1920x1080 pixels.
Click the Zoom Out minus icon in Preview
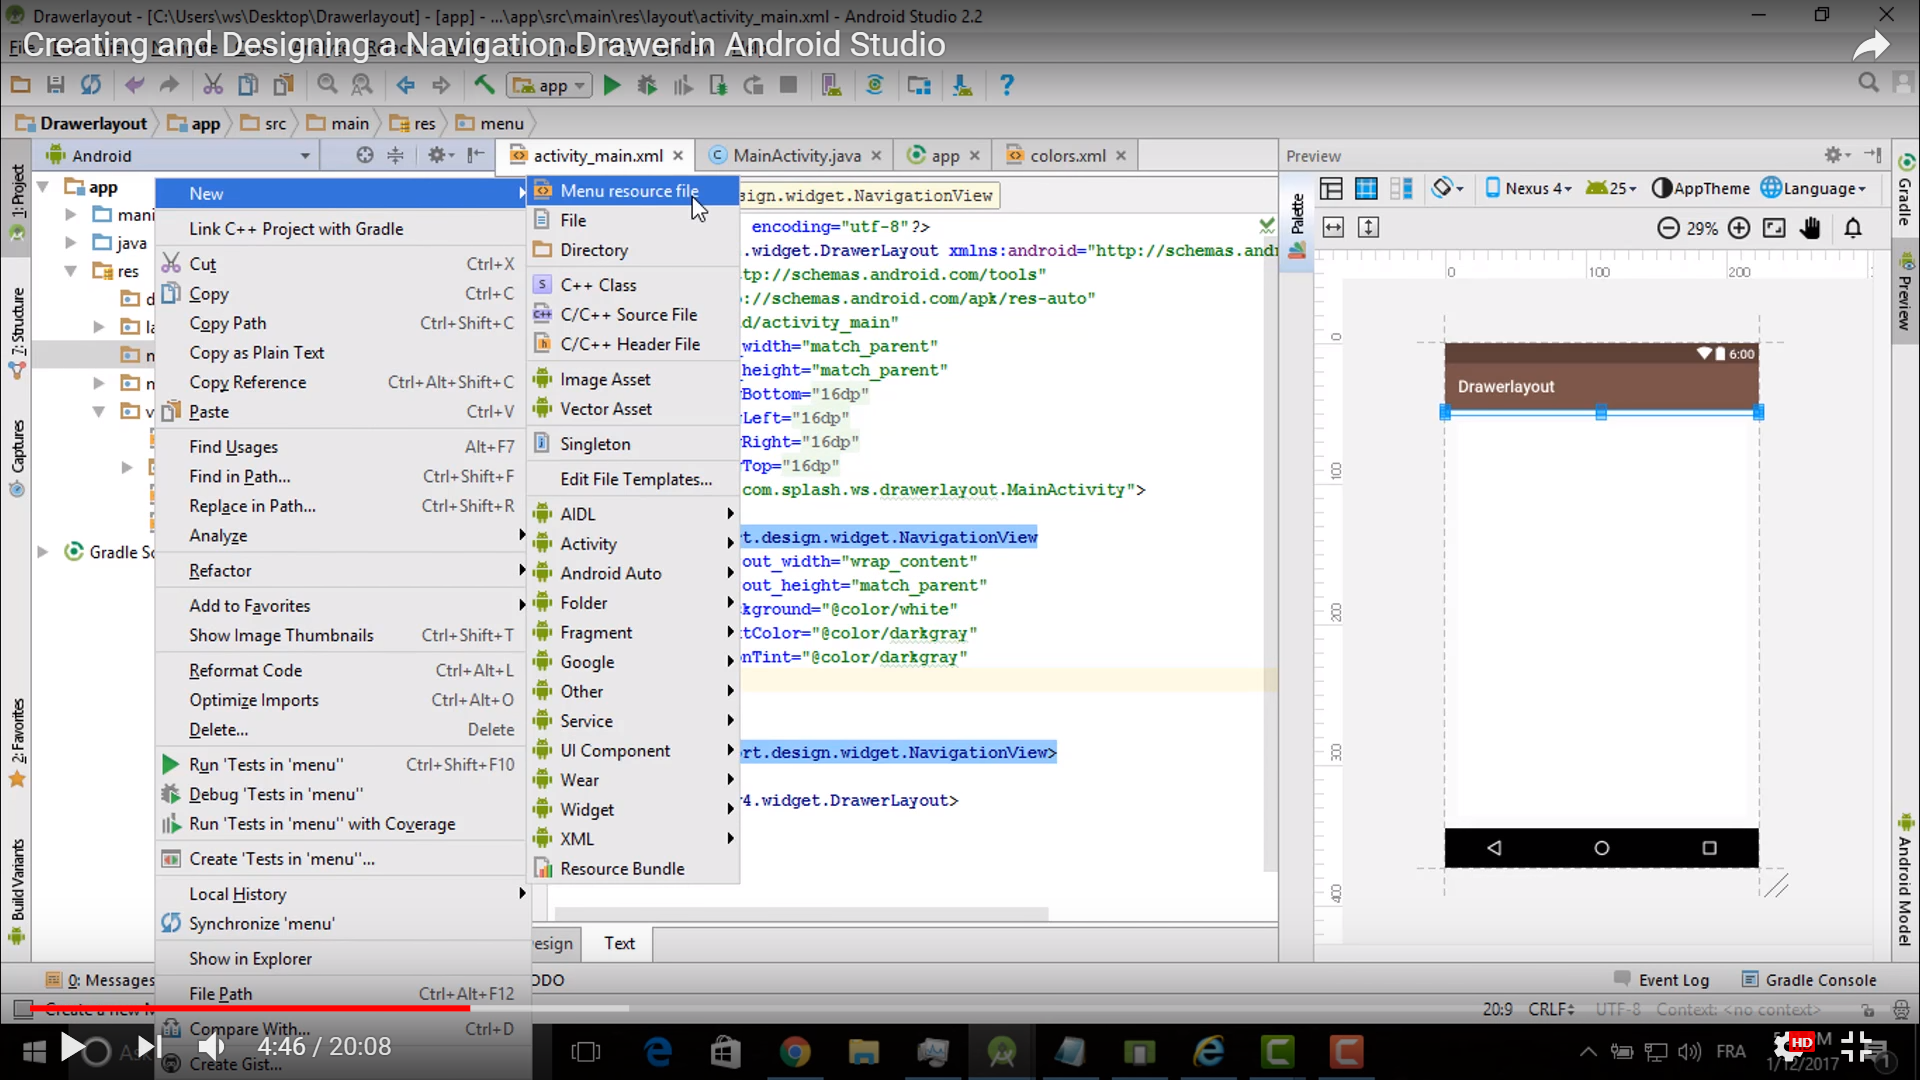coord(1668,228)
